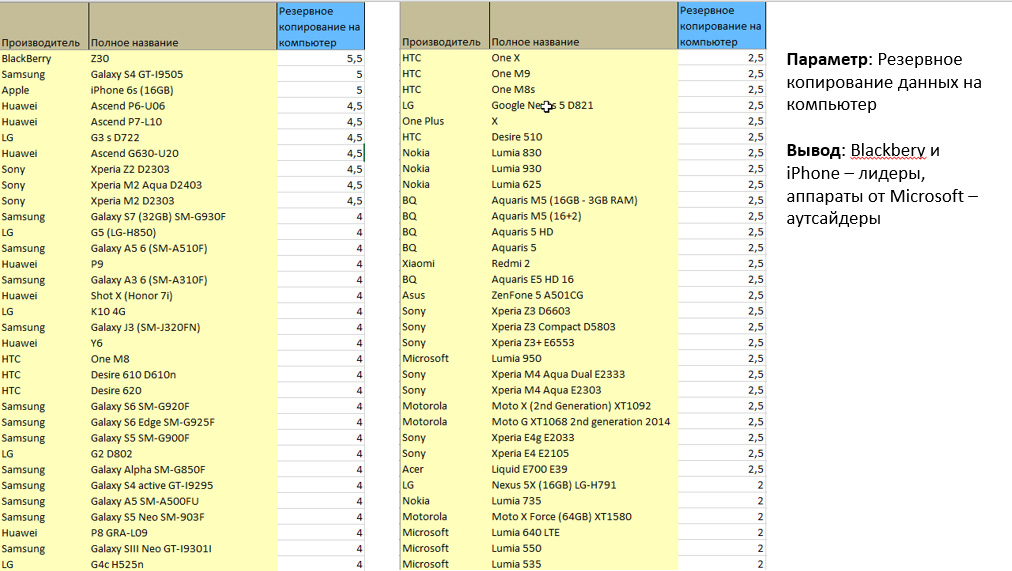The height and width of the screenshot is (571, 1012).
Task: Click the P8 GRA-L09 cell
Action: [183, 533]
